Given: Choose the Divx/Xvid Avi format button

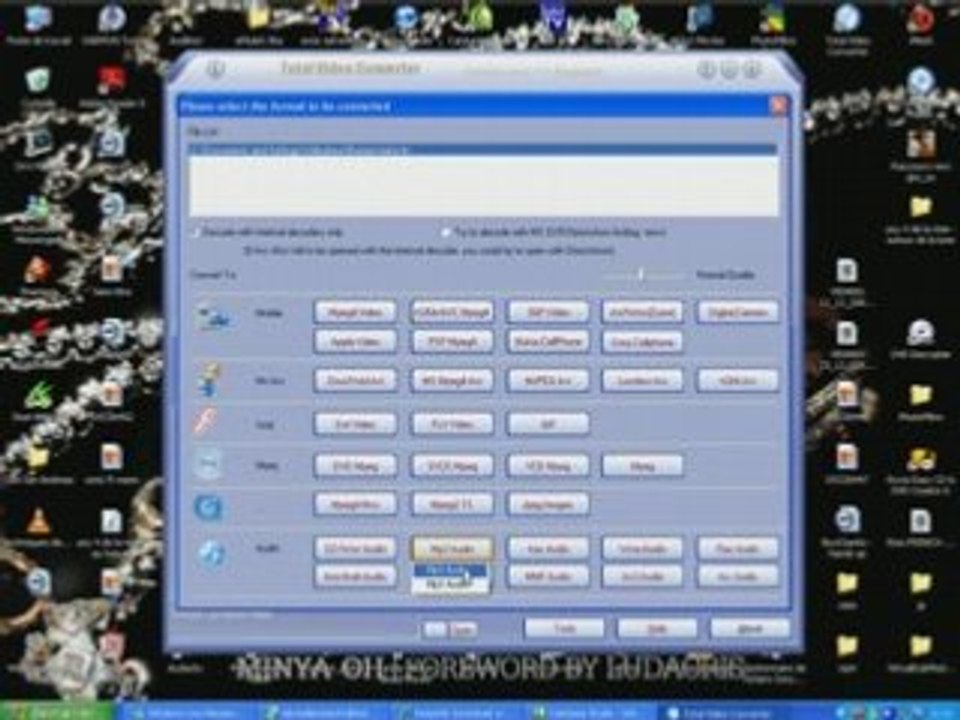Looking at the screenshot, I should (x=355, y=380).
